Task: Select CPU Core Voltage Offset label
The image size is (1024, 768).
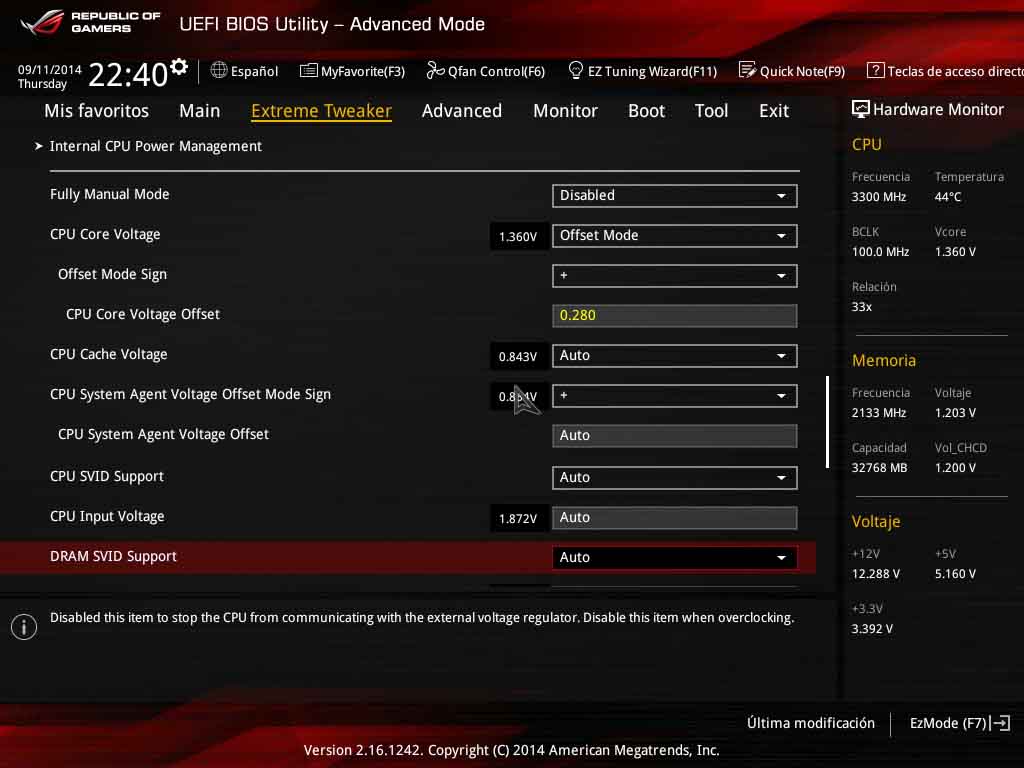Action: (x=143, y=314)
